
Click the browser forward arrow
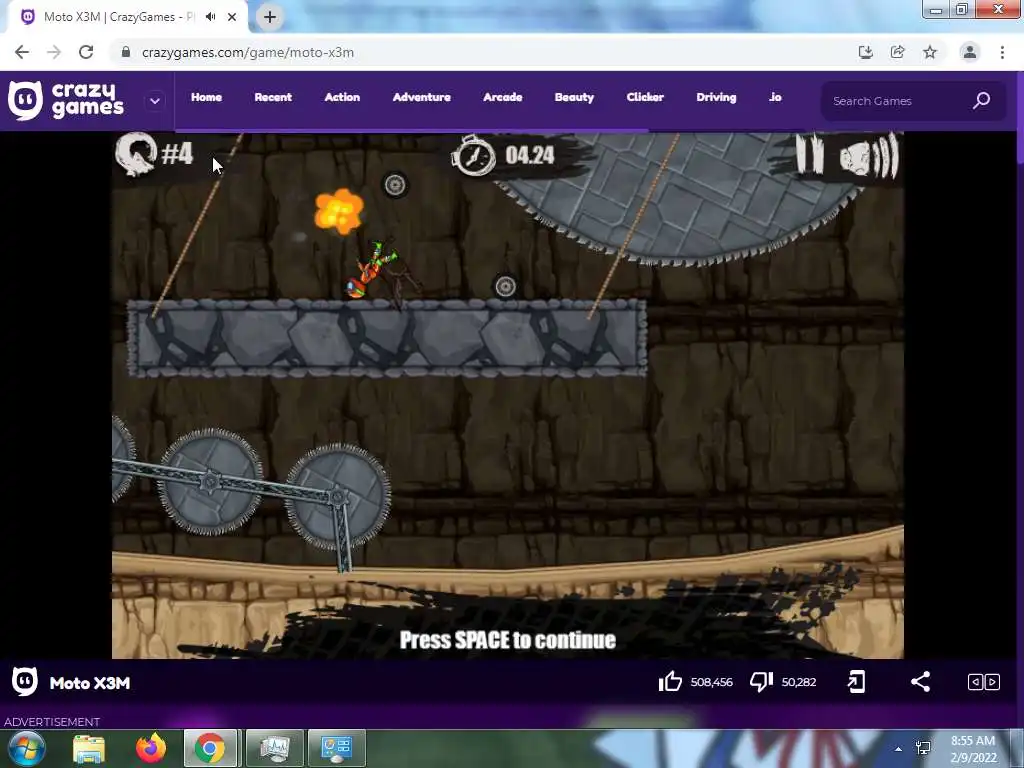[54, 52]
